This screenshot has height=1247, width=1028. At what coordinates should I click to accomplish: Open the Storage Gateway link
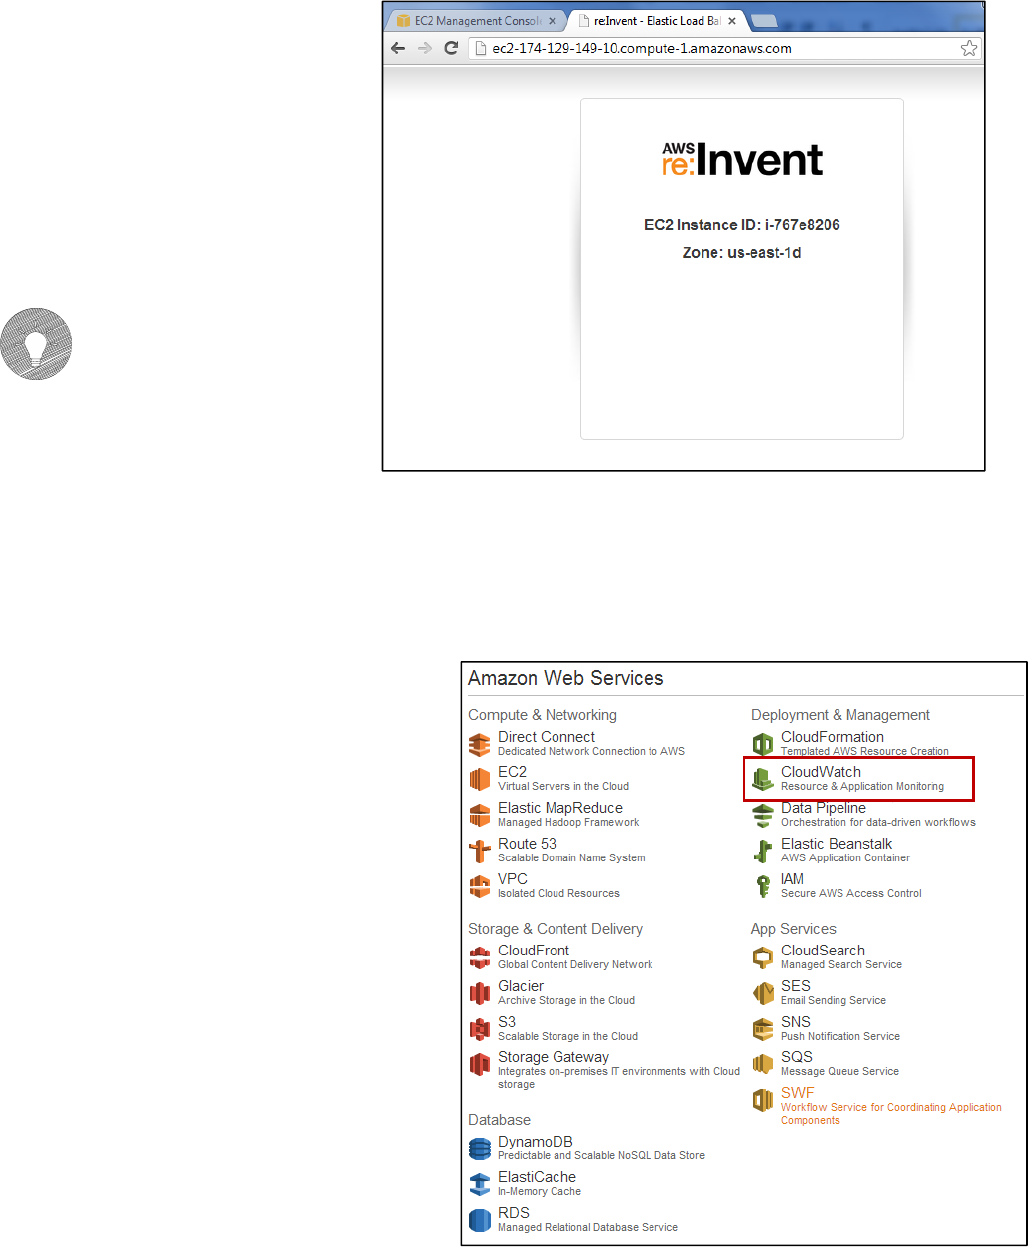(553, 1057)
